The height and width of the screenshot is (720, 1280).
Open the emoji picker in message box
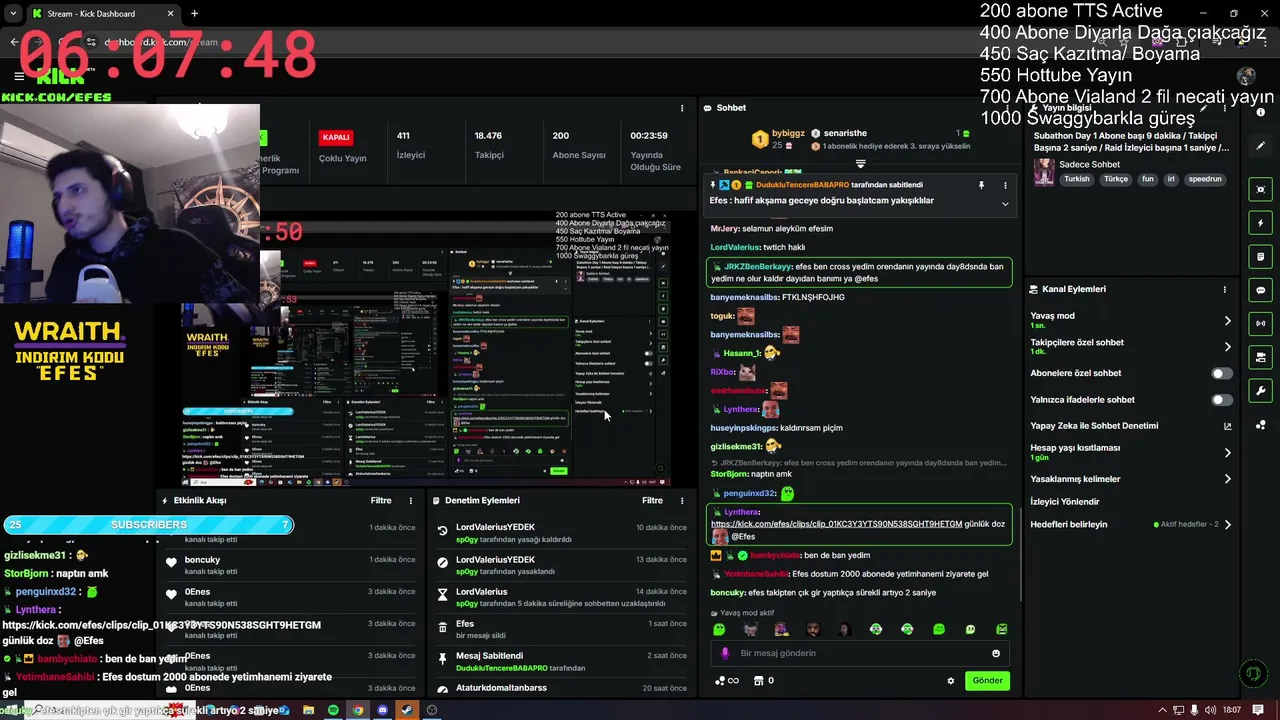995,653
